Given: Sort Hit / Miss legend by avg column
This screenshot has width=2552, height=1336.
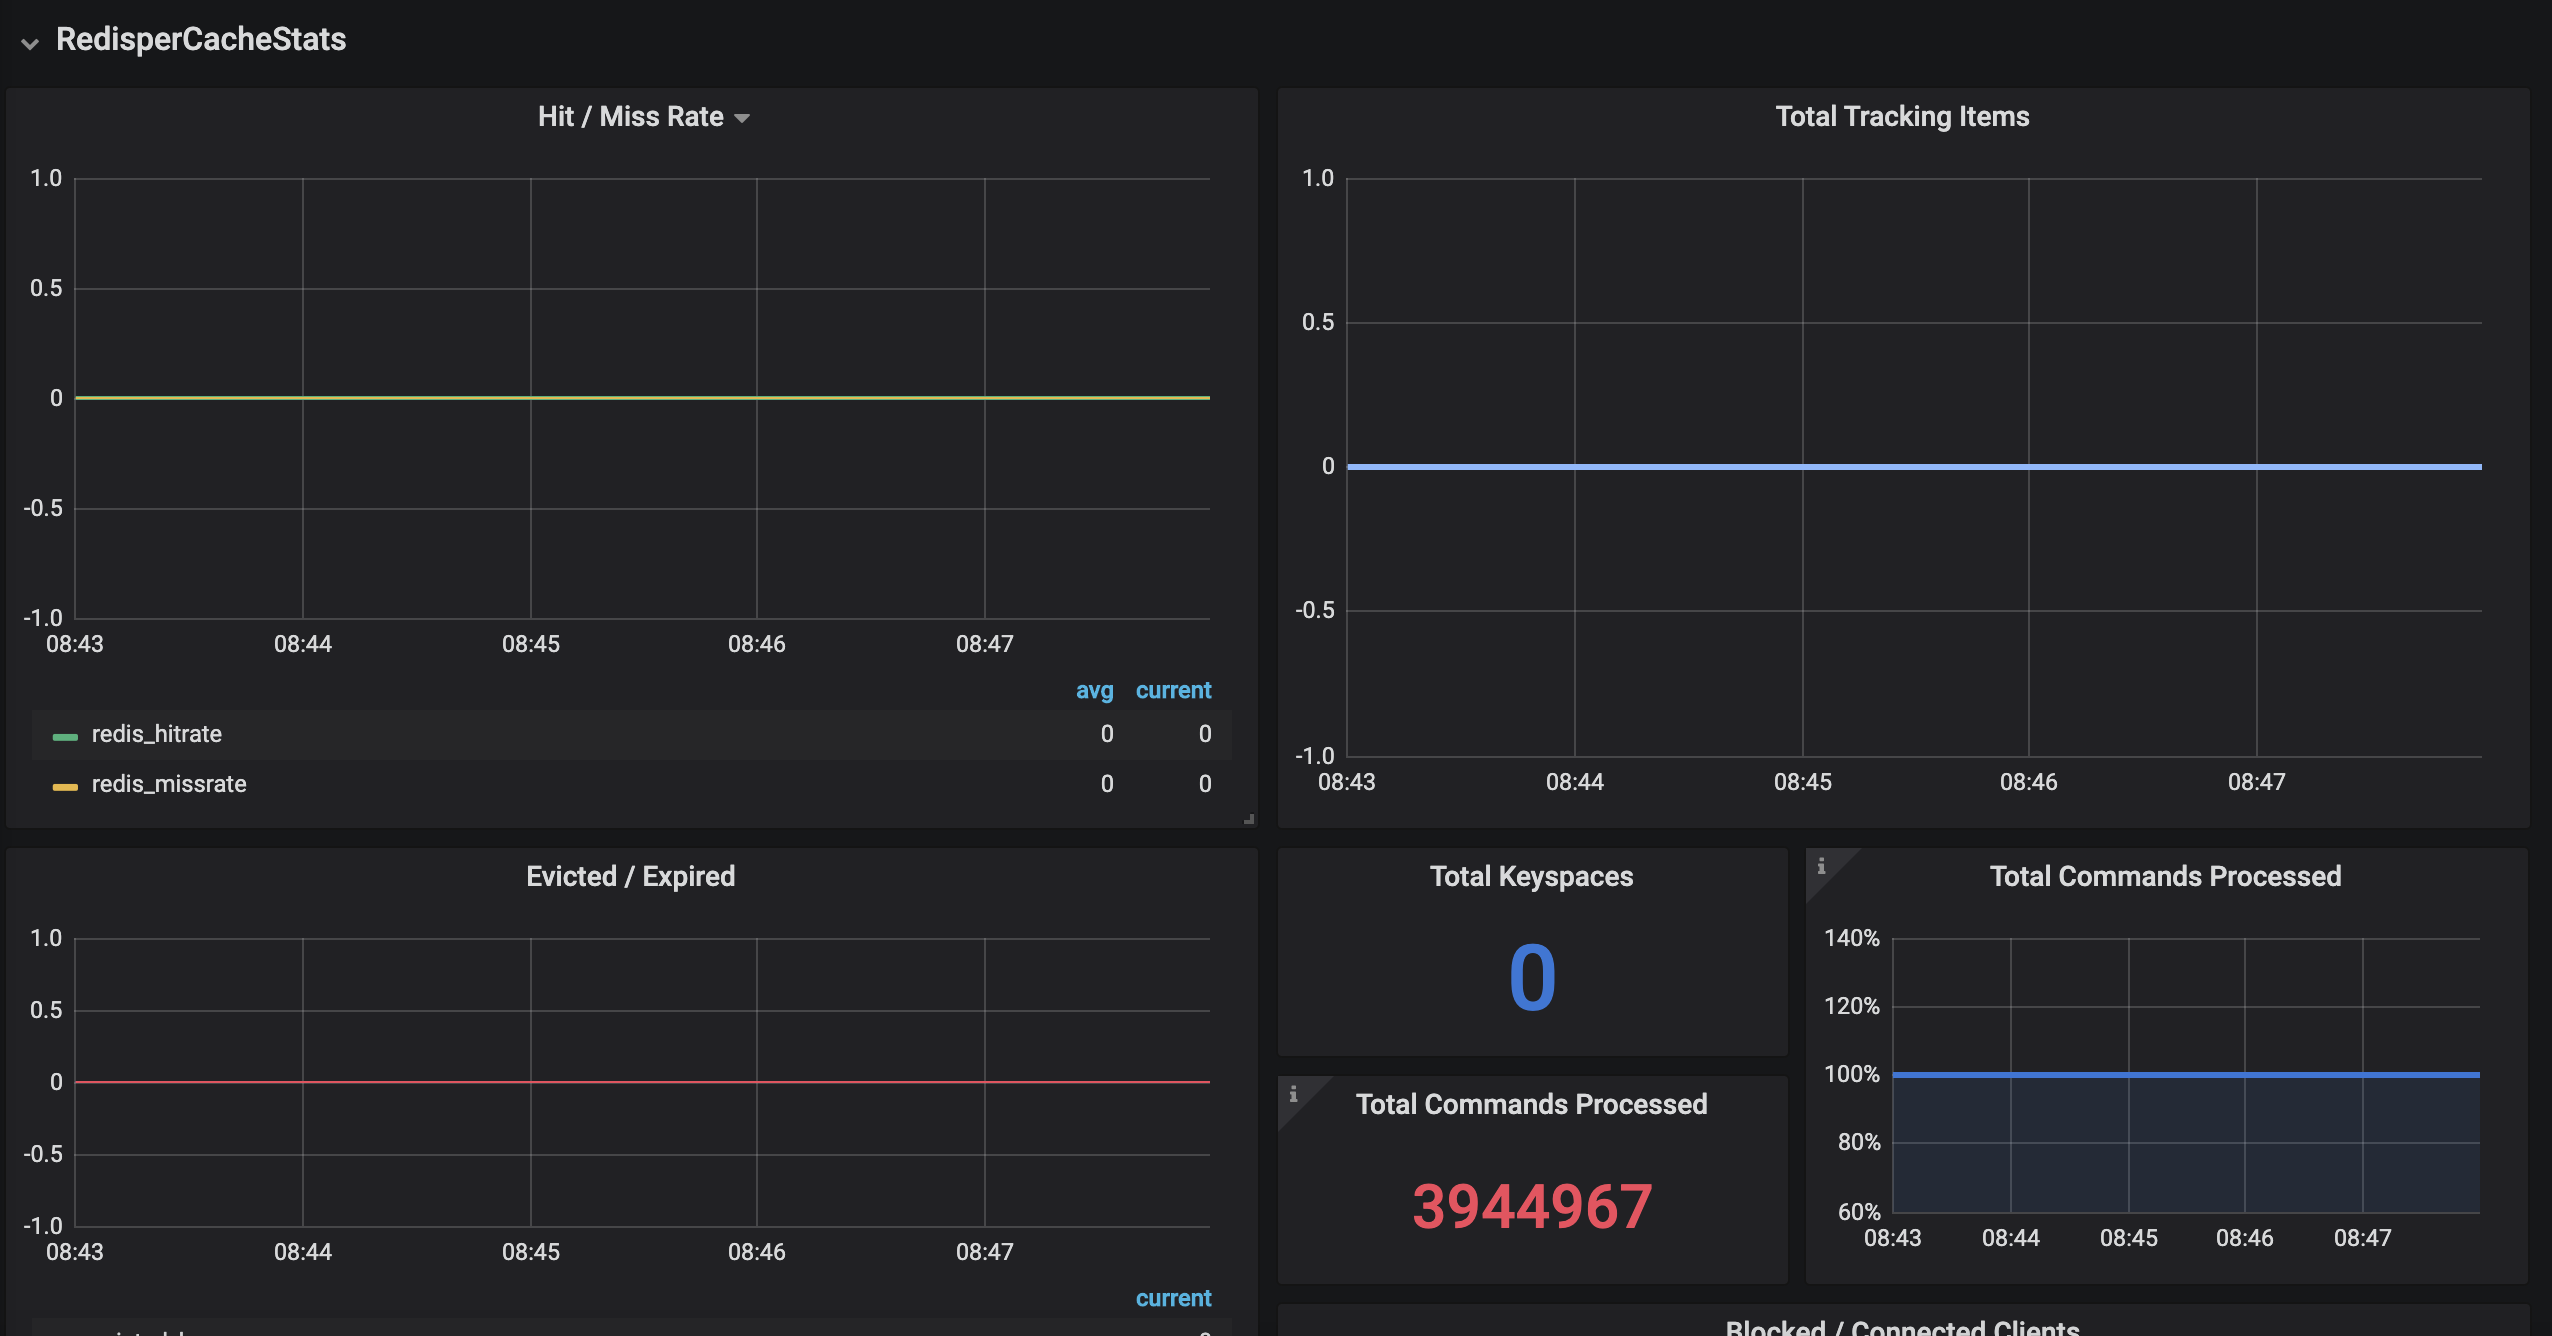Looking at the screenshot, I should pyautogui.click(x=1094, y=690).
